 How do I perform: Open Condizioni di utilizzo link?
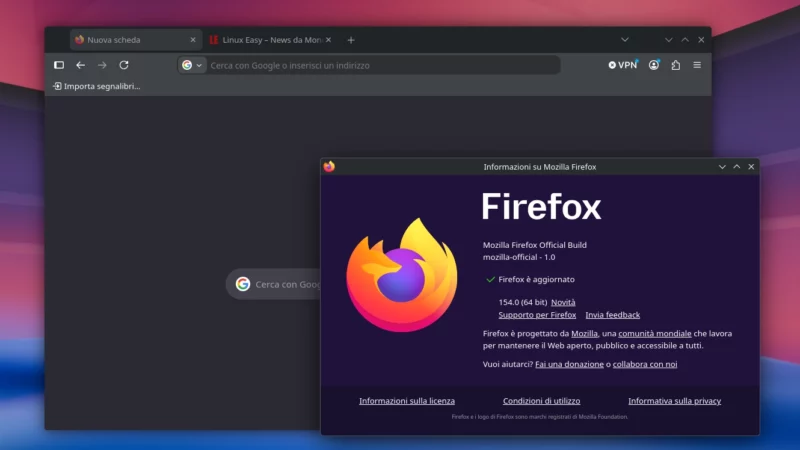coord(541,401)
